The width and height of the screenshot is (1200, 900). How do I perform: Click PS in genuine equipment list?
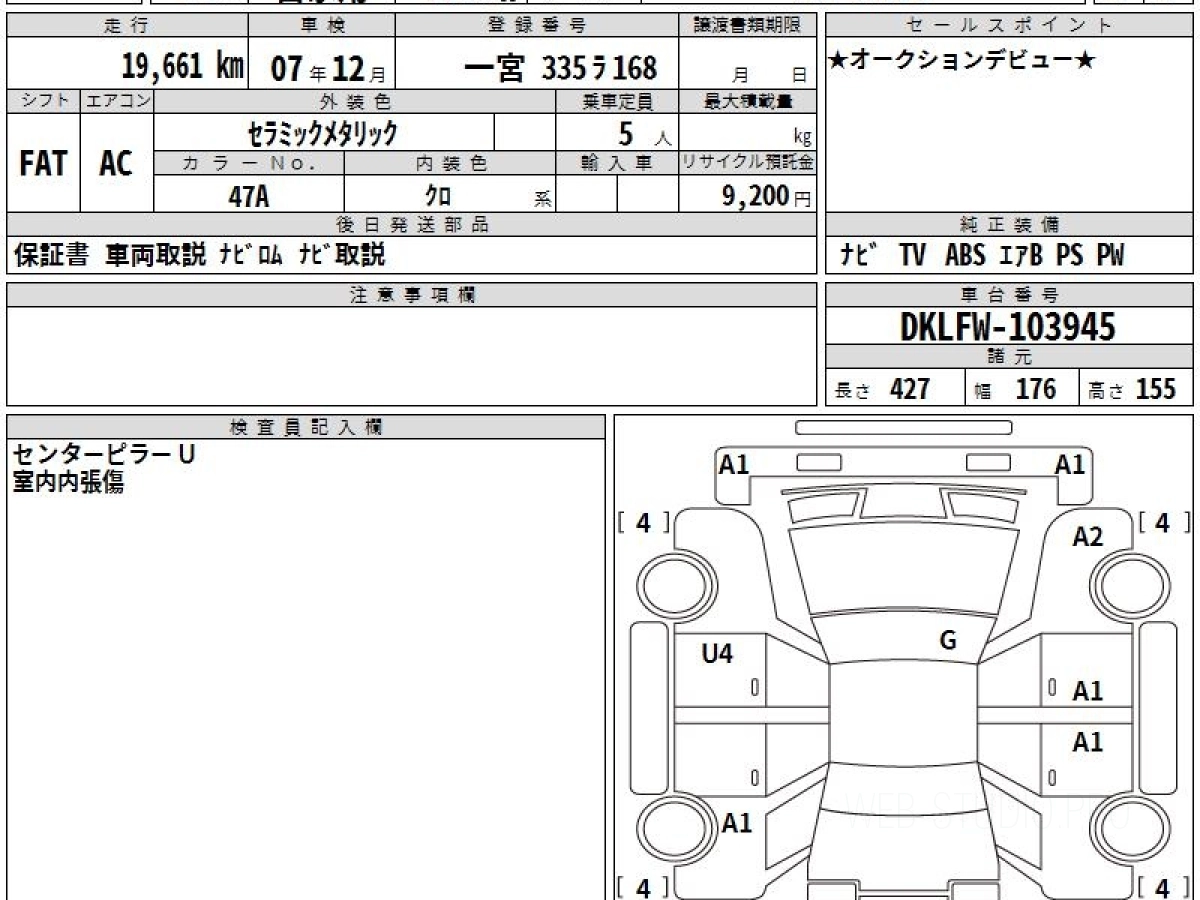1069,256
